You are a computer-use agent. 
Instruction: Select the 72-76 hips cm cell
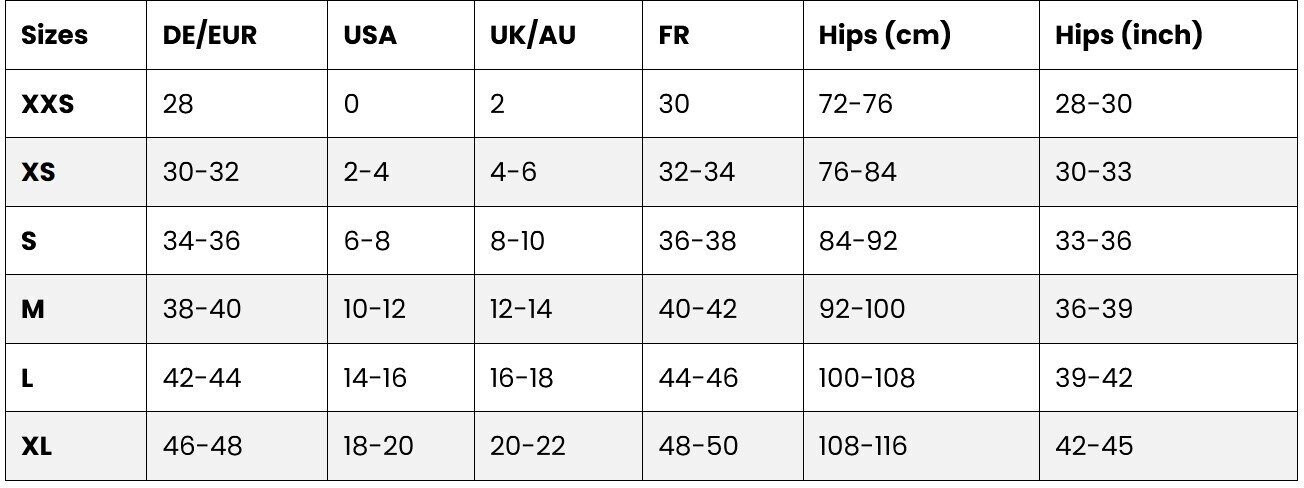click(855, 104)
